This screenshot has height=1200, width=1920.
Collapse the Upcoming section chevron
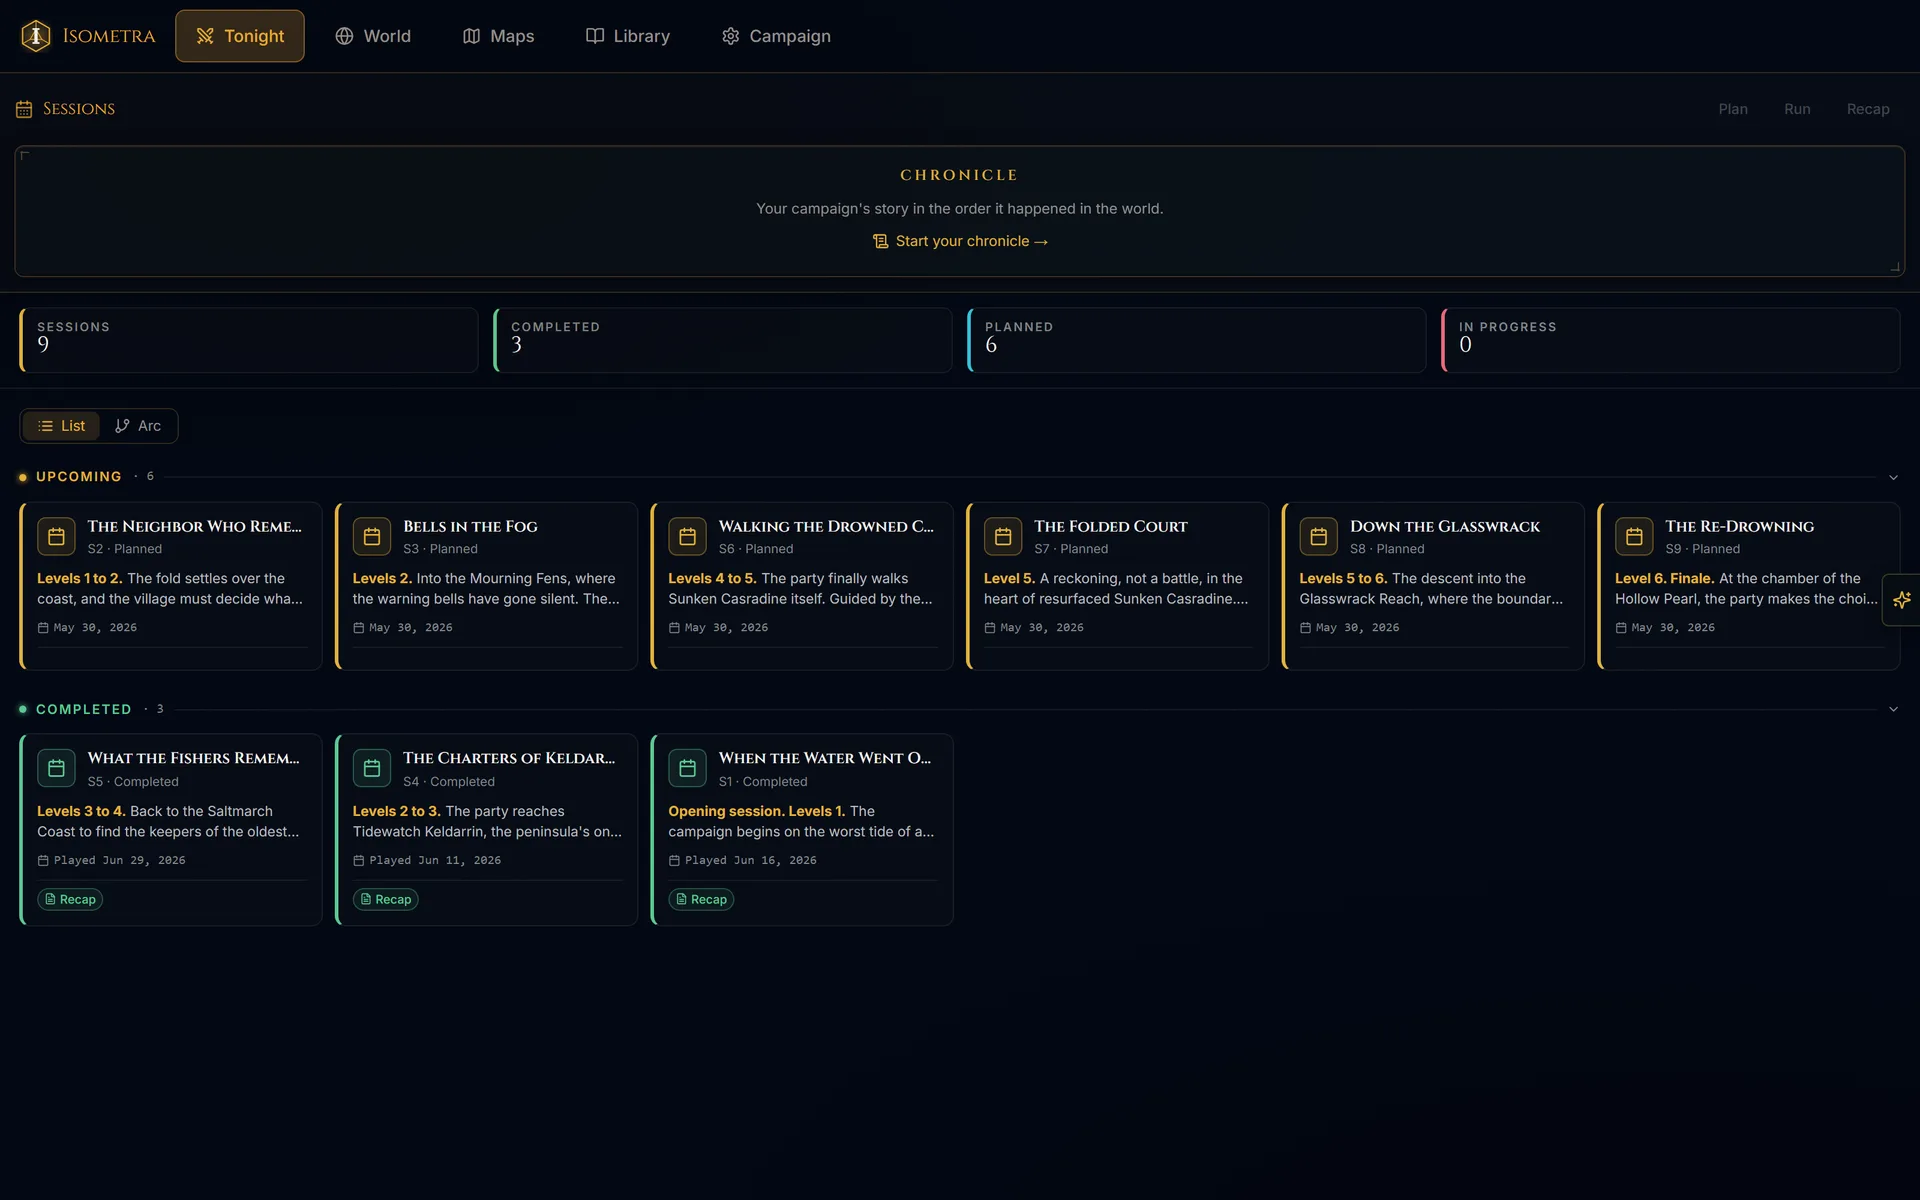click(1893, 477)
